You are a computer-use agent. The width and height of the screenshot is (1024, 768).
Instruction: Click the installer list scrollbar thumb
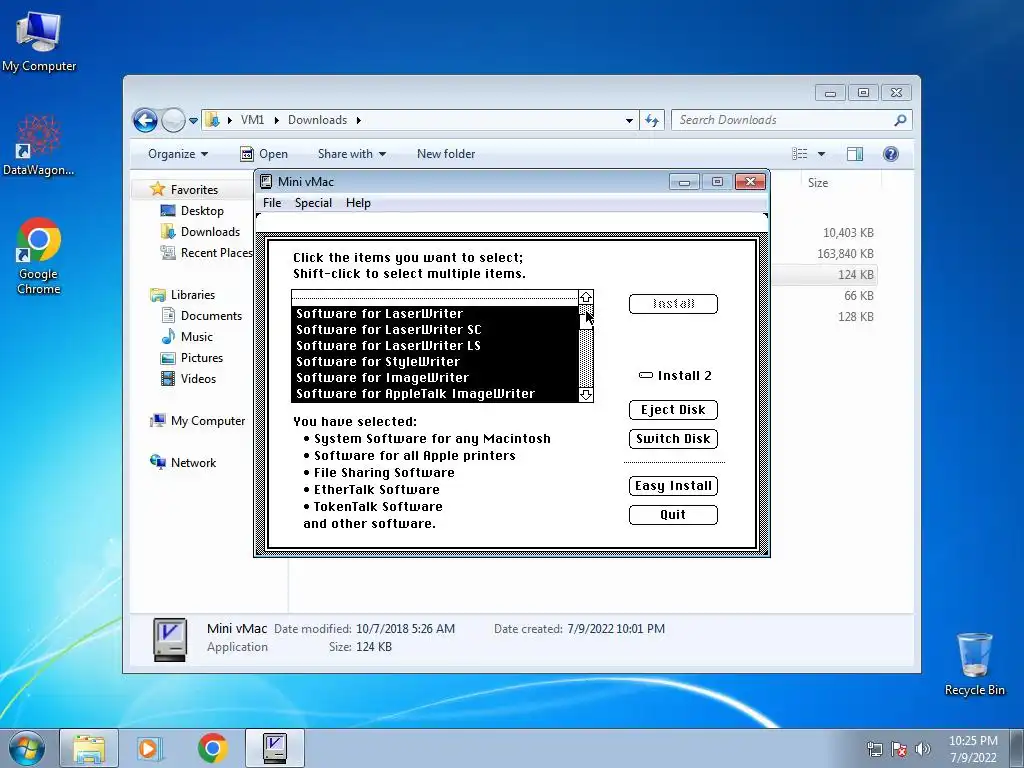(x=586, y=322)
